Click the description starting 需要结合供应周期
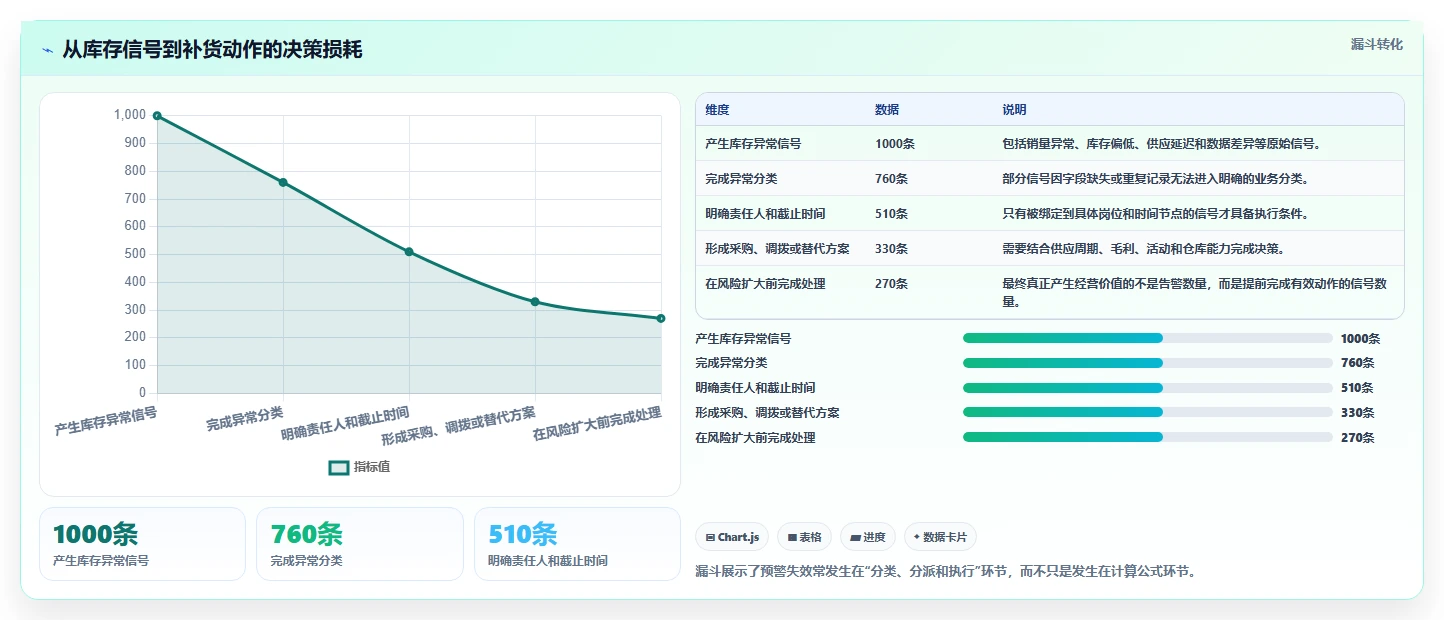Viewport: 1444px width, 620px height. (1143, 249)
